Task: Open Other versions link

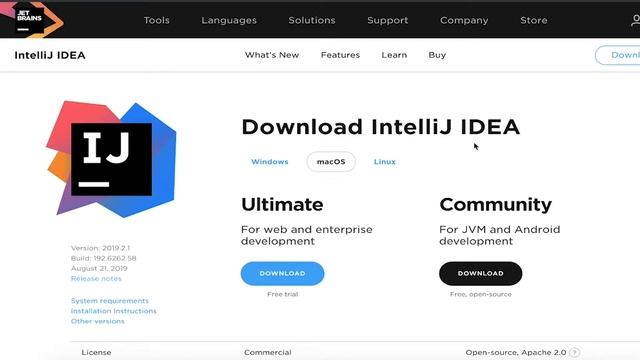Action: 97,321
